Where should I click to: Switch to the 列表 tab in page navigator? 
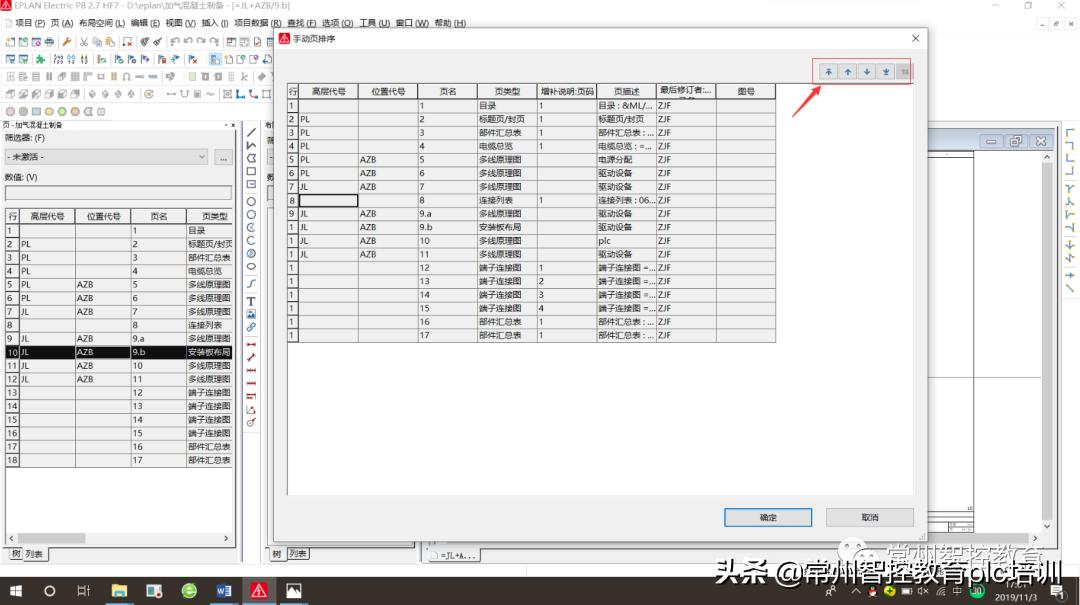click(34, 554)
